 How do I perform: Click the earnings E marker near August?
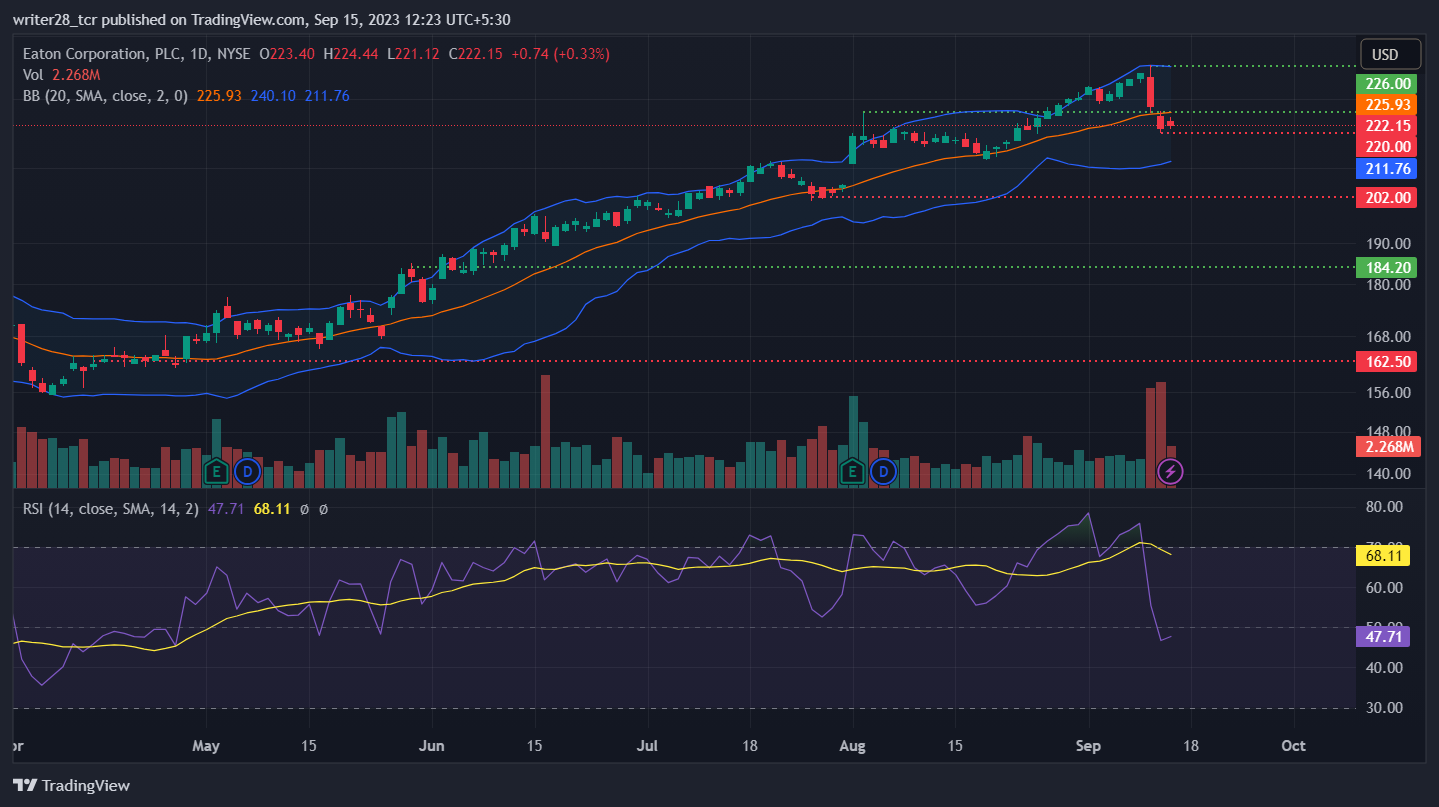coord(853,470)
